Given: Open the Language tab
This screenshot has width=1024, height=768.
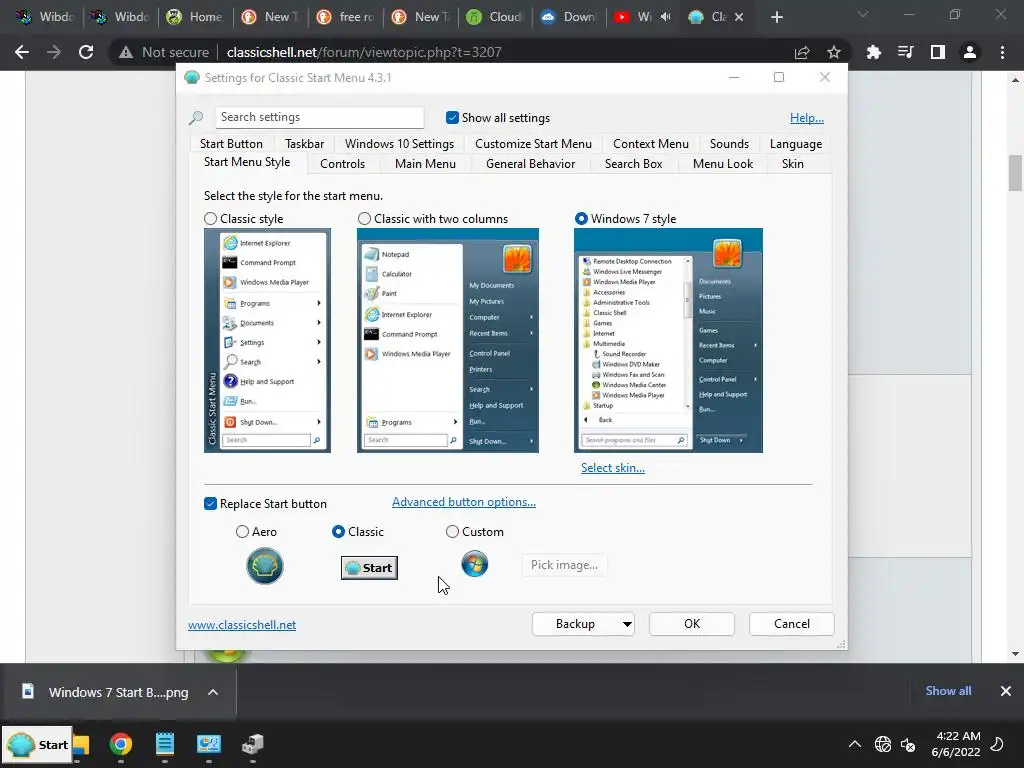Looking at the screenshot, I should (795, 144).
